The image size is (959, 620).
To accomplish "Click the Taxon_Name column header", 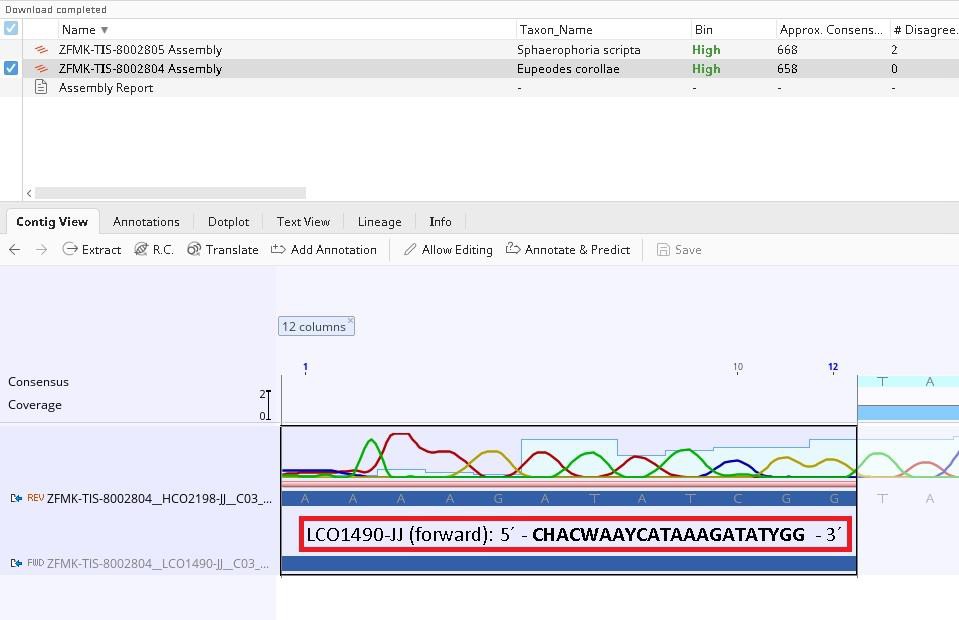I will 555,30.
